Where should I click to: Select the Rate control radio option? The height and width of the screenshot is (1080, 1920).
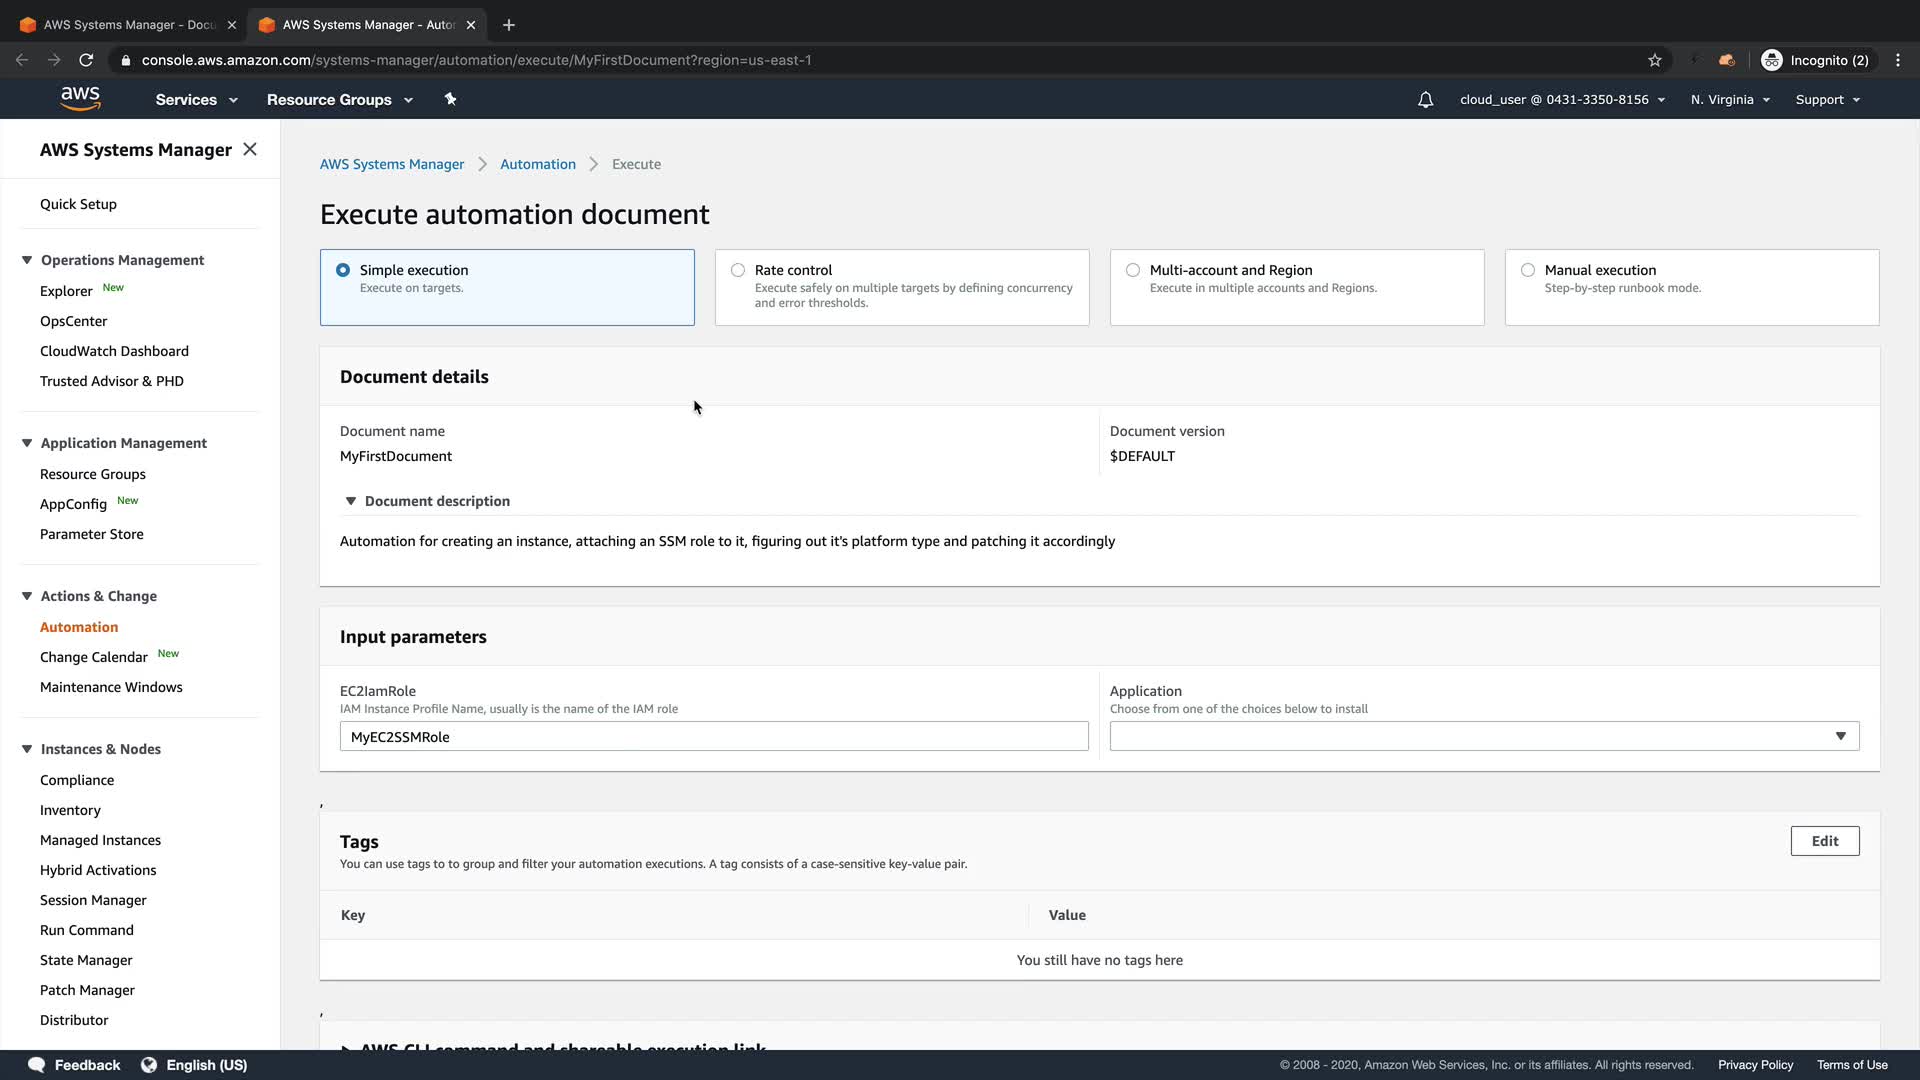click(738, 270)
